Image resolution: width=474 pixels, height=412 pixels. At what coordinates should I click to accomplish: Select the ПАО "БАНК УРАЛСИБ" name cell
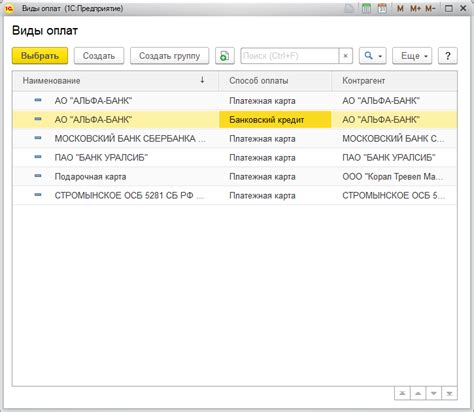101,157
